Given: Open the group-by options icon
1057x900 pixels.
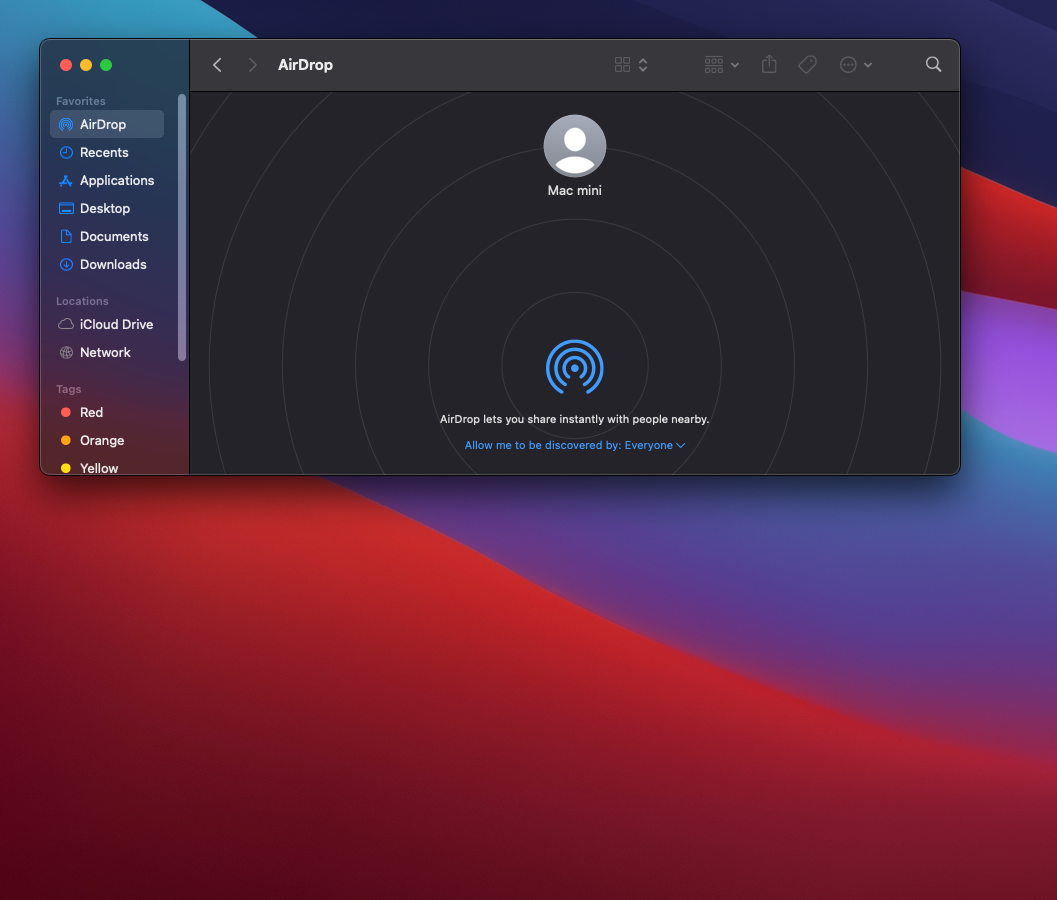Looking at the screenshot, I should [x=714, y=65].
